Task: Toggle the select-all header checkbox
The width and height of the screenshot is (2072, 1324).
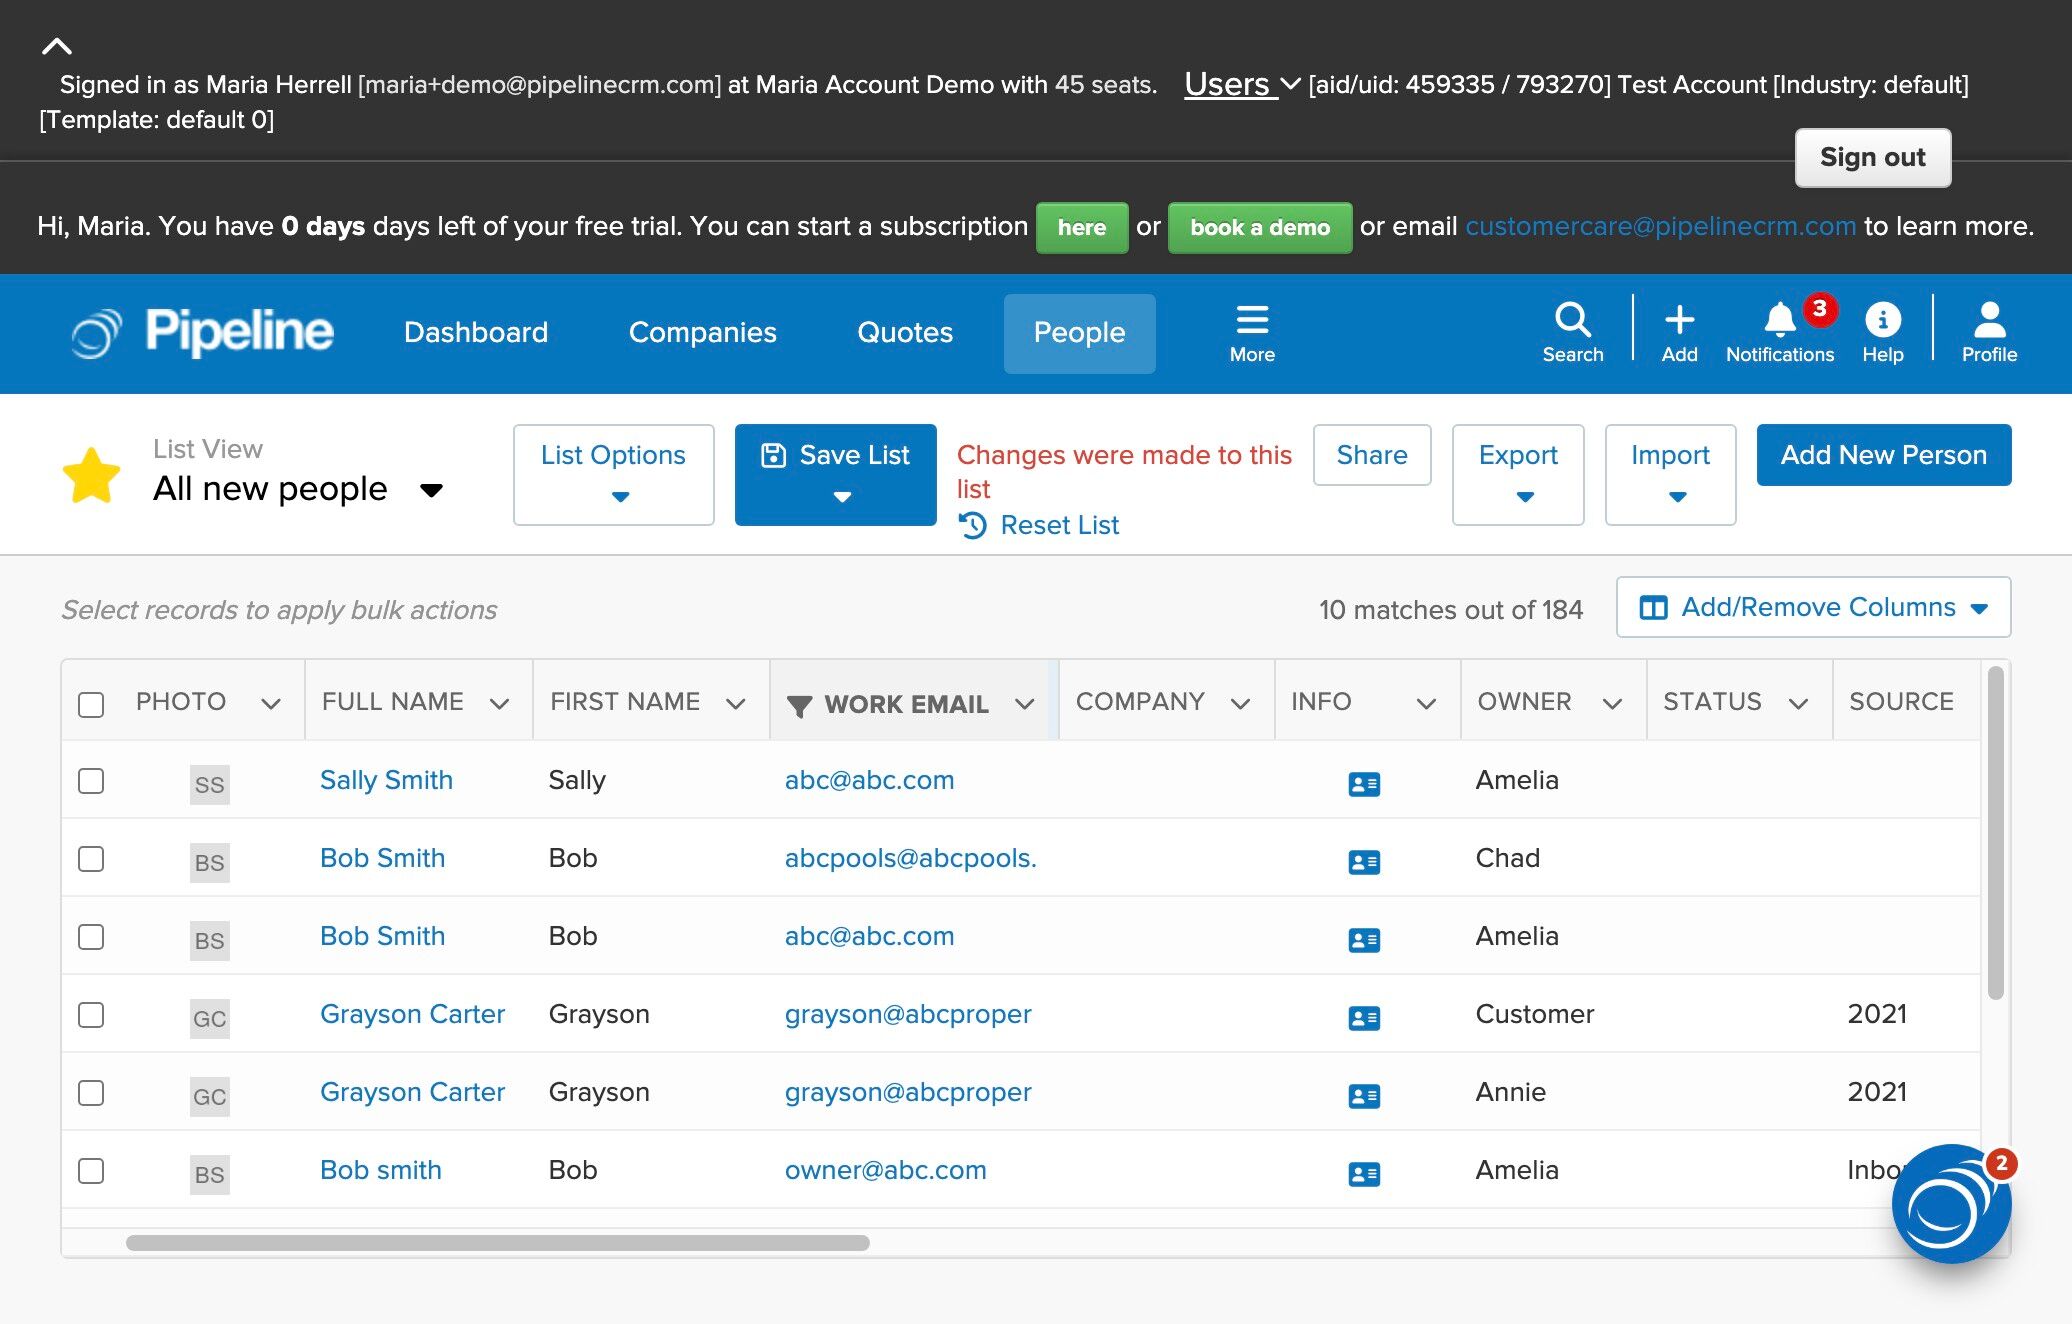Action: point(91,704)
